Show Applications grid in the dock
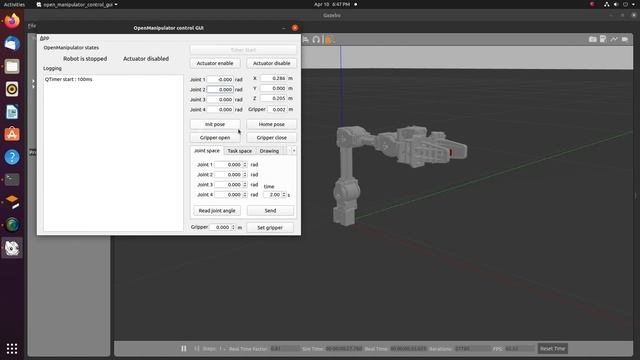The height and width of the screenshot is (360, 640). point(12,348)
